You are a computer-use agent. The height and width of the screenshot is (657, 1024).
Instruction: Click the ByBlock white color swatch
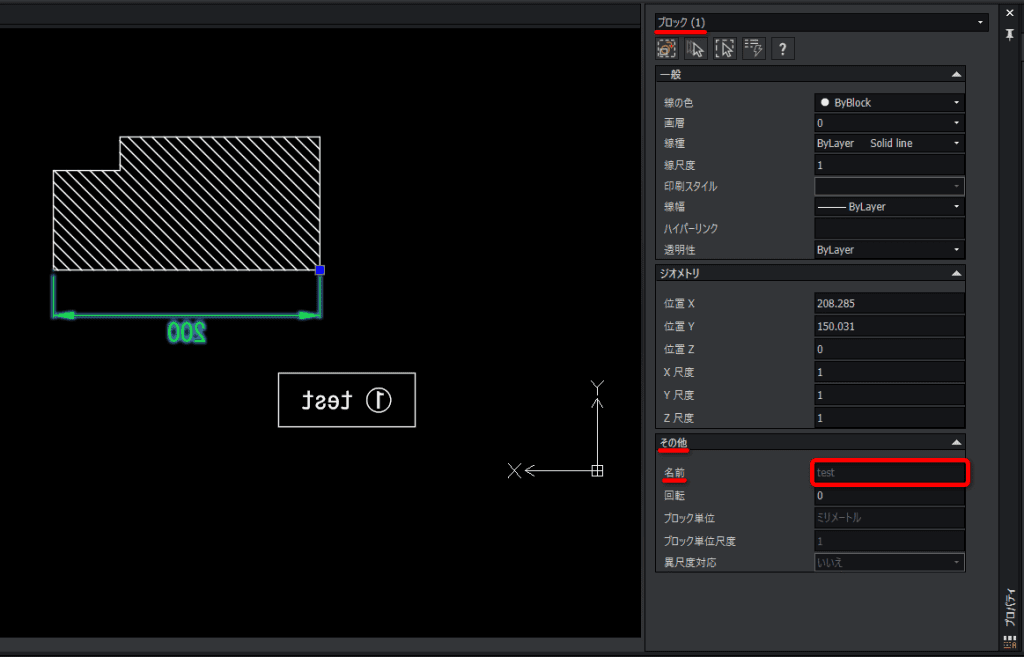click(x=825, y=103)
